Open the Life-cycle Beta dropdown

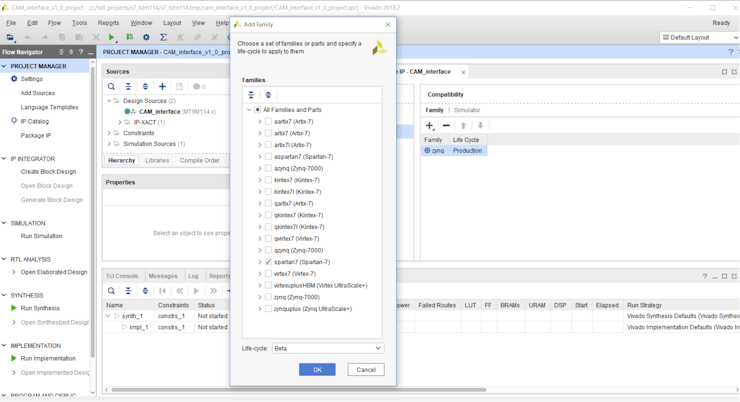[x=328, y=348]
